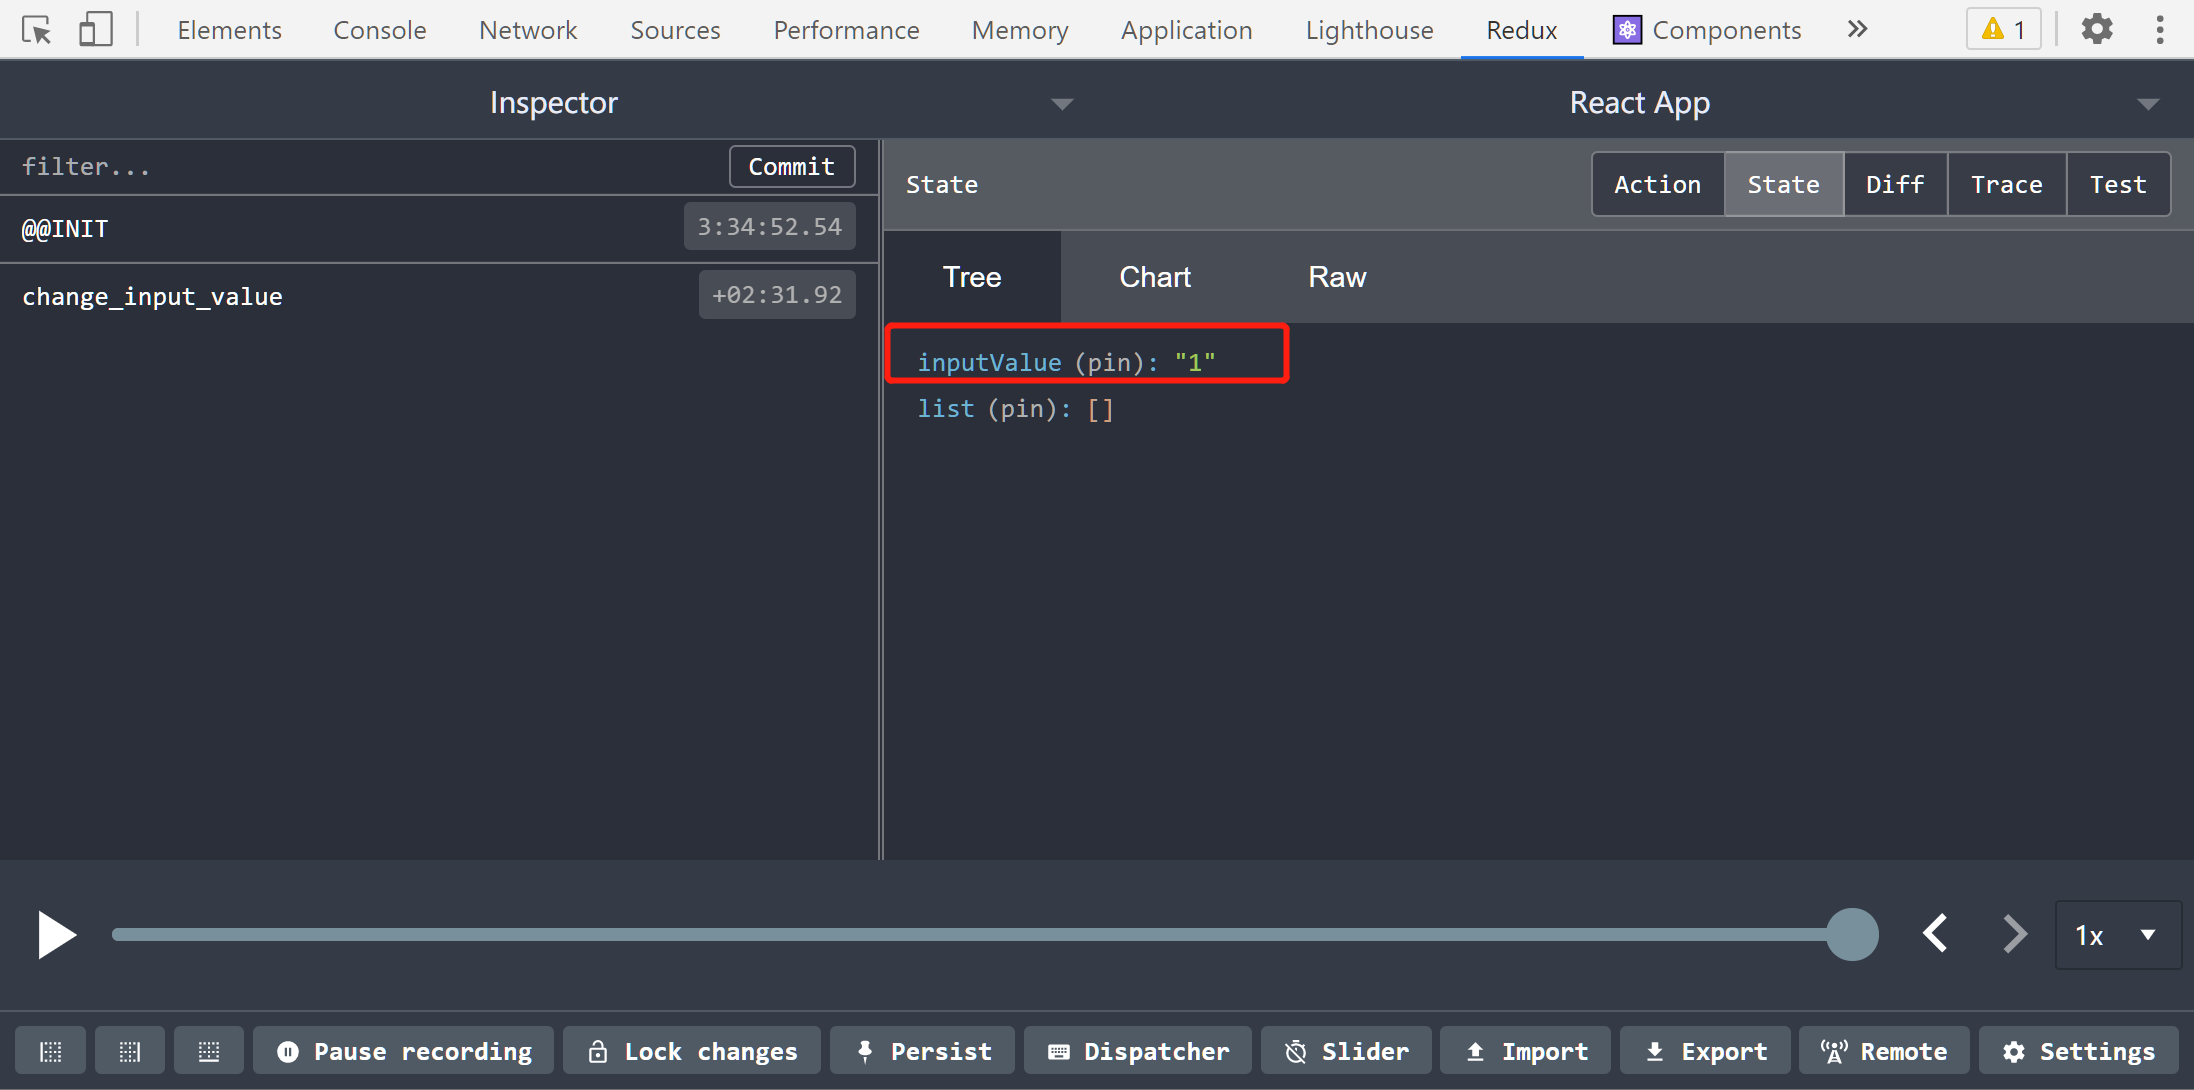Click the timeline slider handle
This screenshot has height=1090, width=2194.
(1852, 934)
